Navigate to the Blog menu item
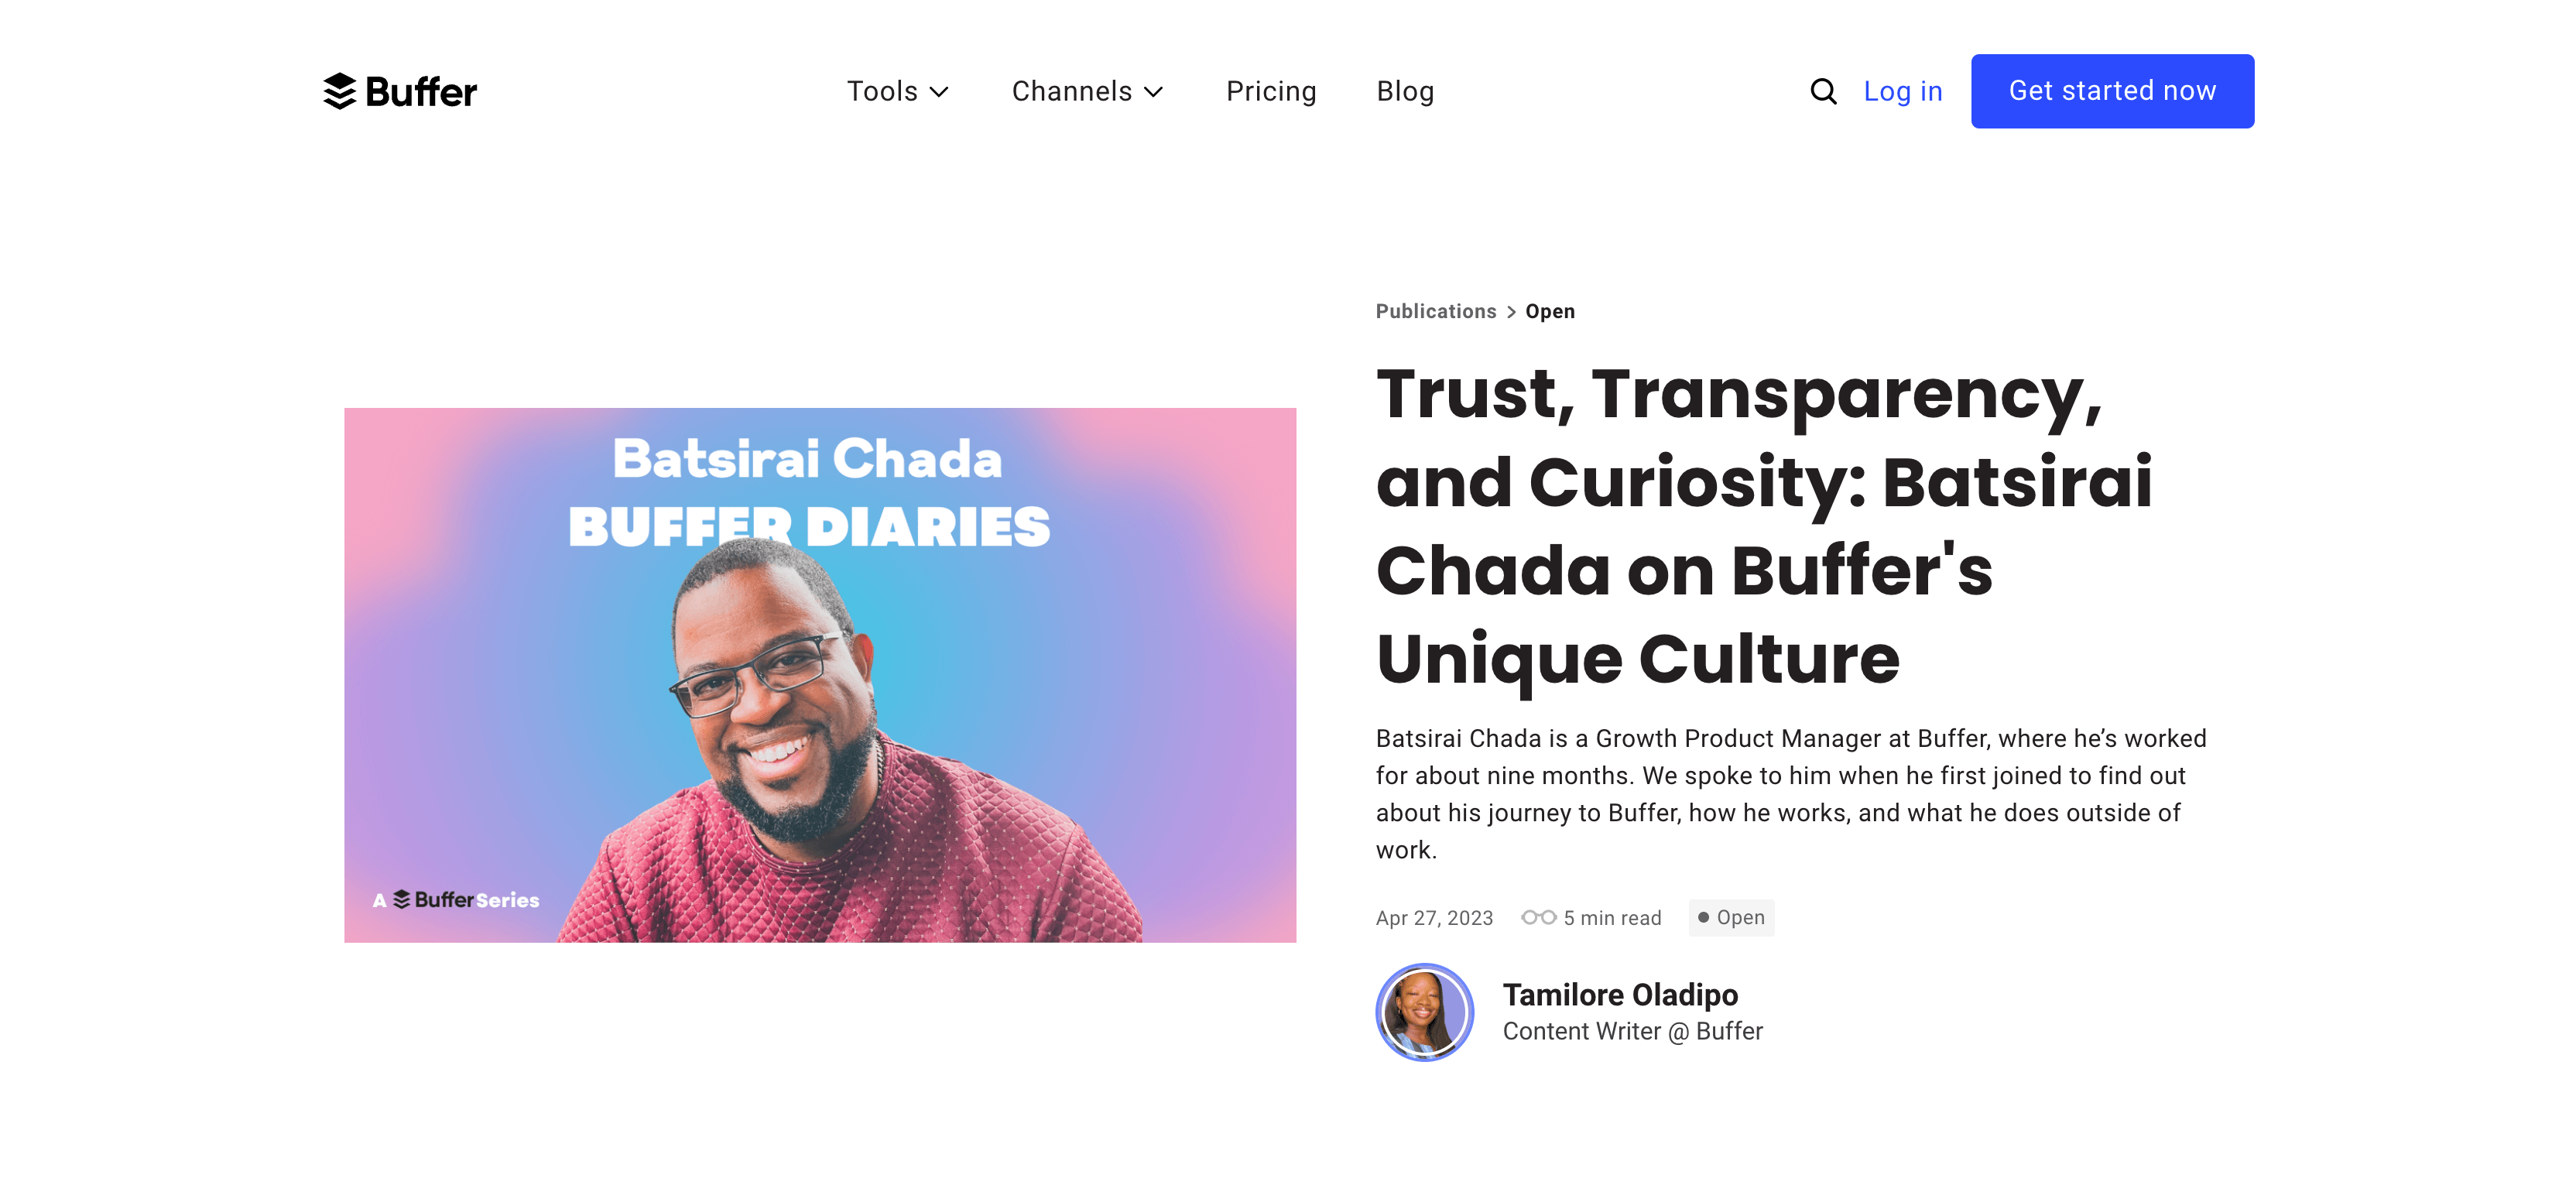 pyautogui.click(x=1405, y=91)
